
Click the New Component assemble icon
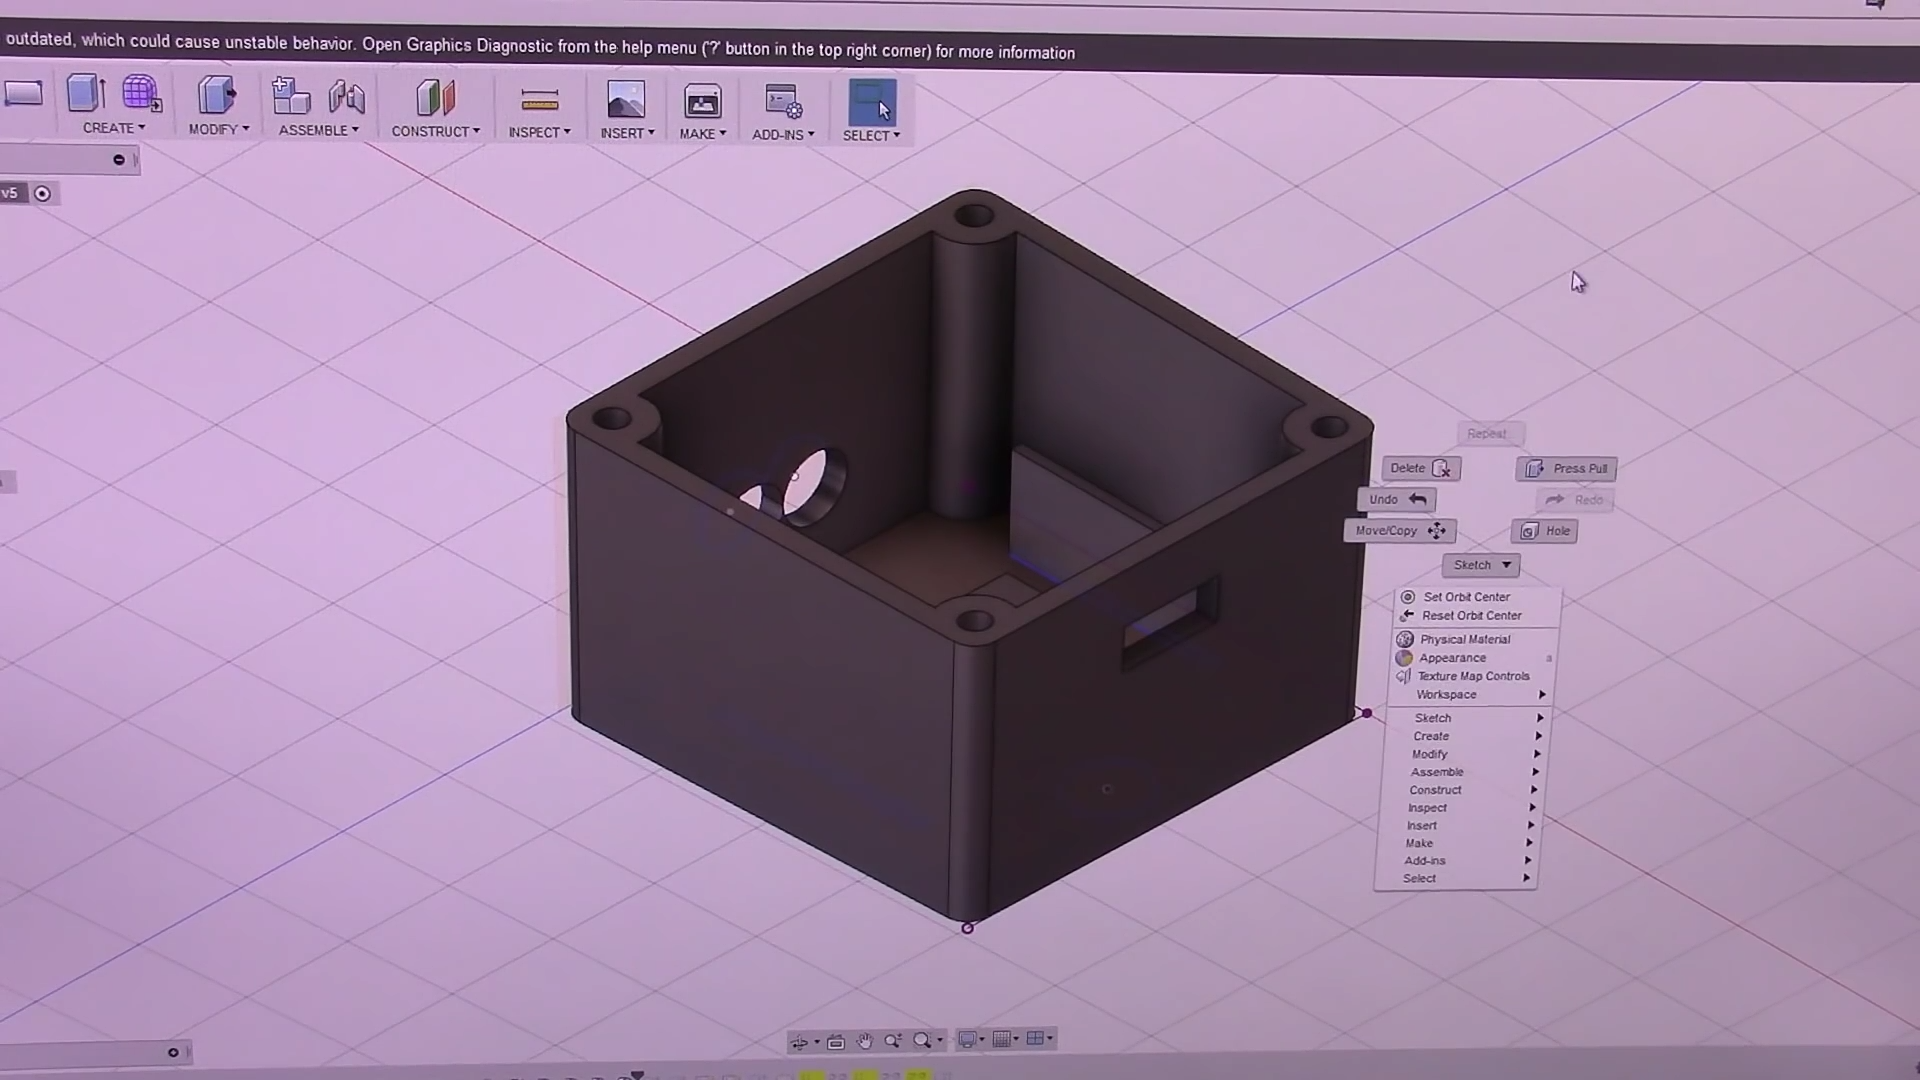coord(291,97)
